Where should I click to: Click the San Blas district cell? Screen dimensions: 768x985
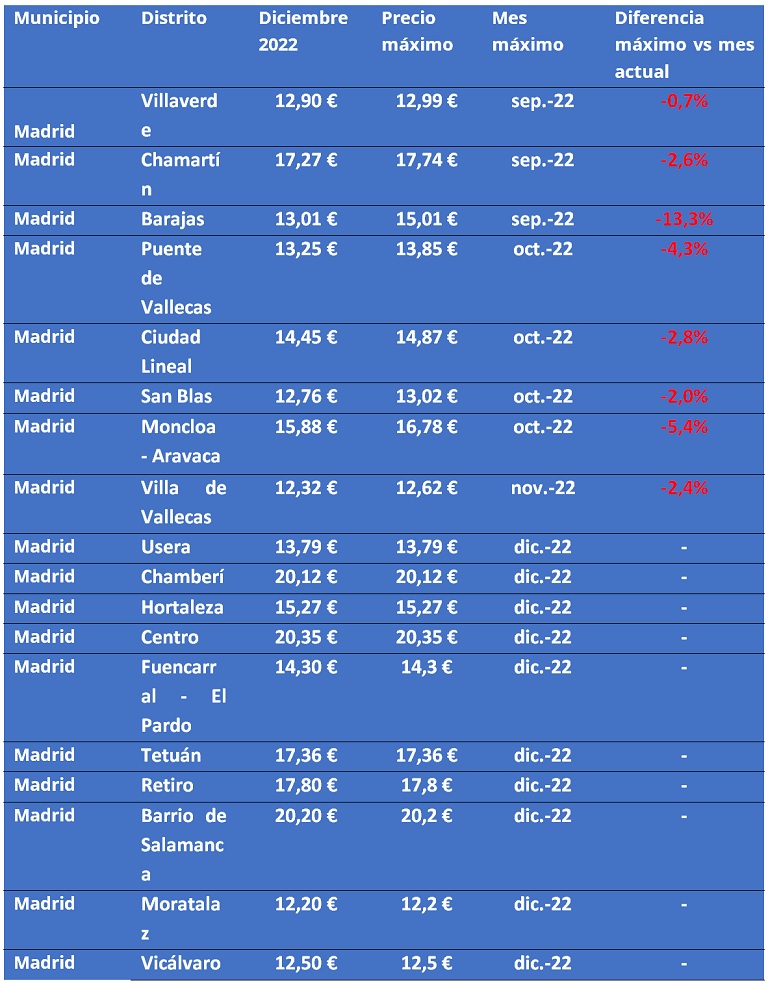[176, 396]
